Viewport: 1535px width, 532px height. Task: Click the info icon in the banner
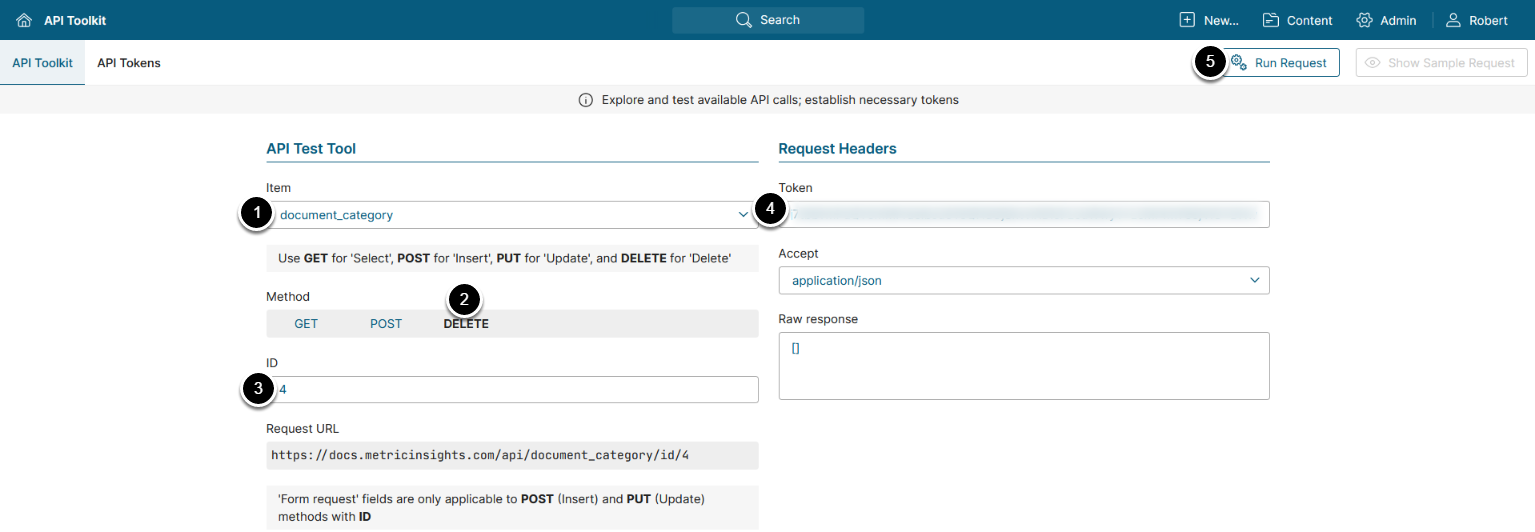pyautogui.click(x=586, y=100)
